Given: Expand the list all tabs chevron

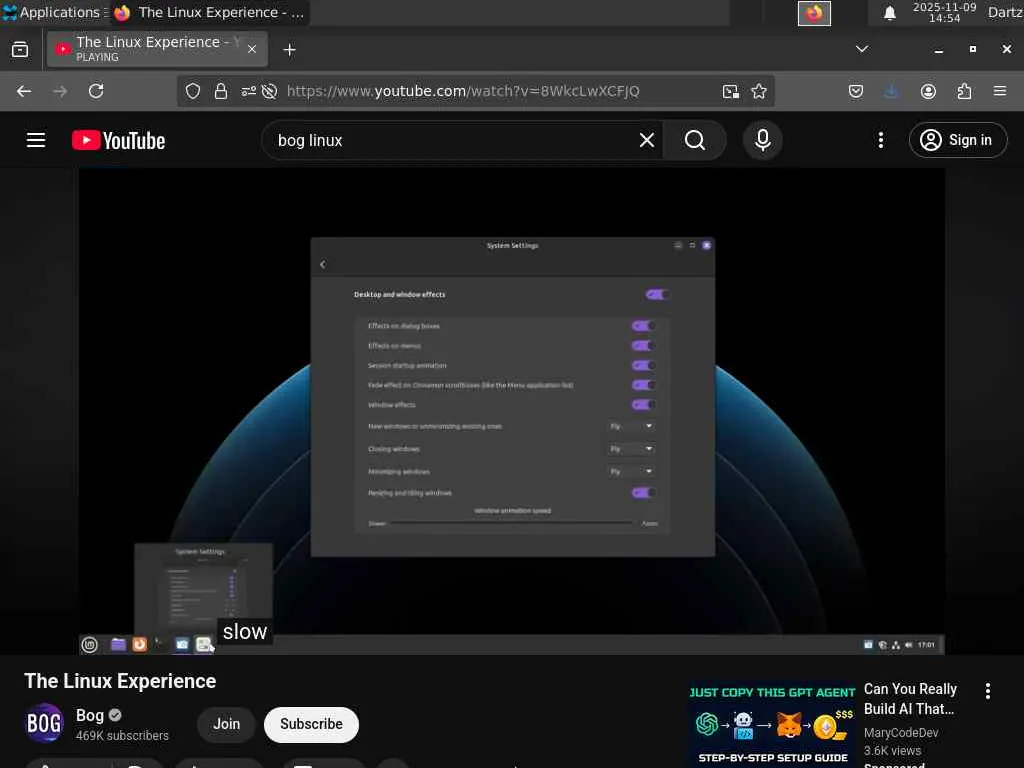Looking at the screenshot, I should pyautogui.click(x=862, y=49).
